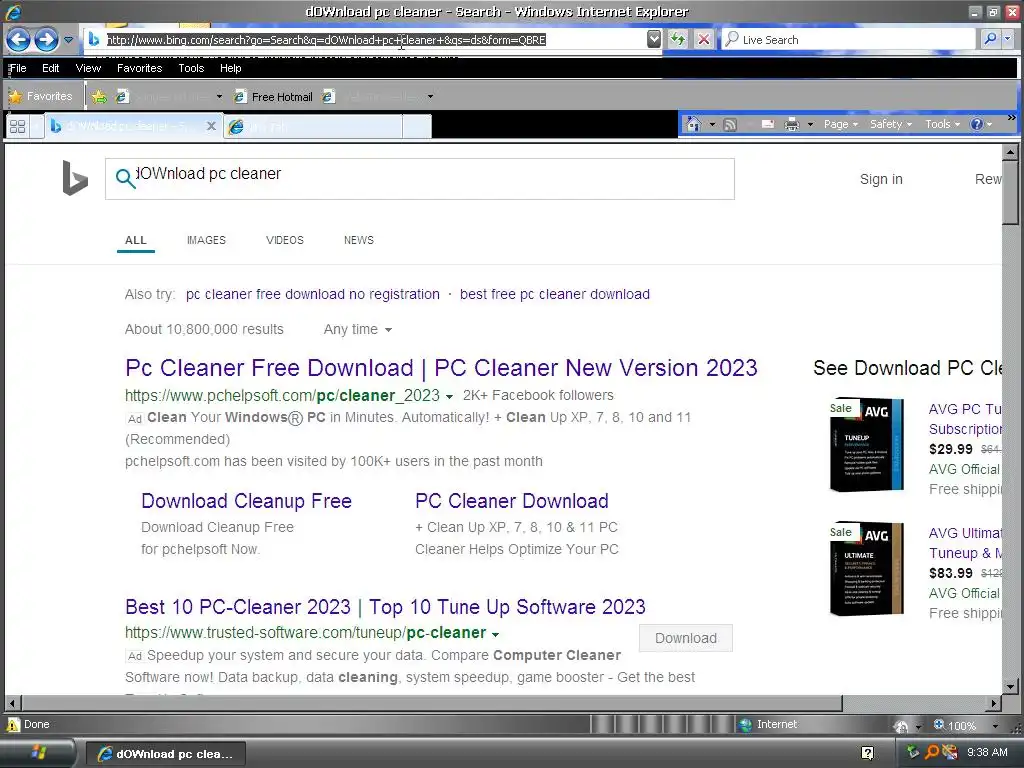Open the recent pages dropdown beside Forward
This screenshot has height=768, width=1024.
68,40
